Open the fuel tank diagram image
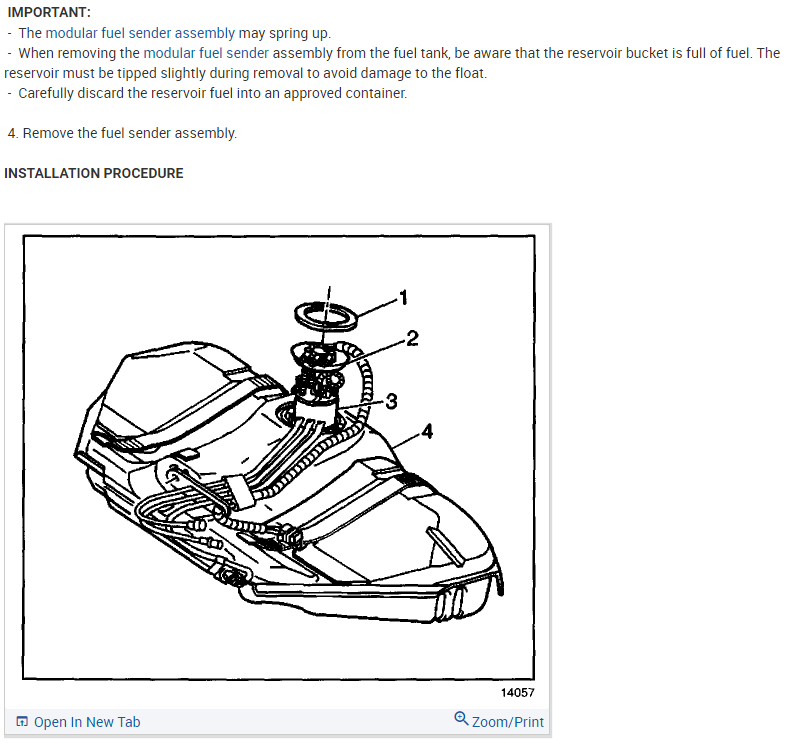 coord(279,457)
